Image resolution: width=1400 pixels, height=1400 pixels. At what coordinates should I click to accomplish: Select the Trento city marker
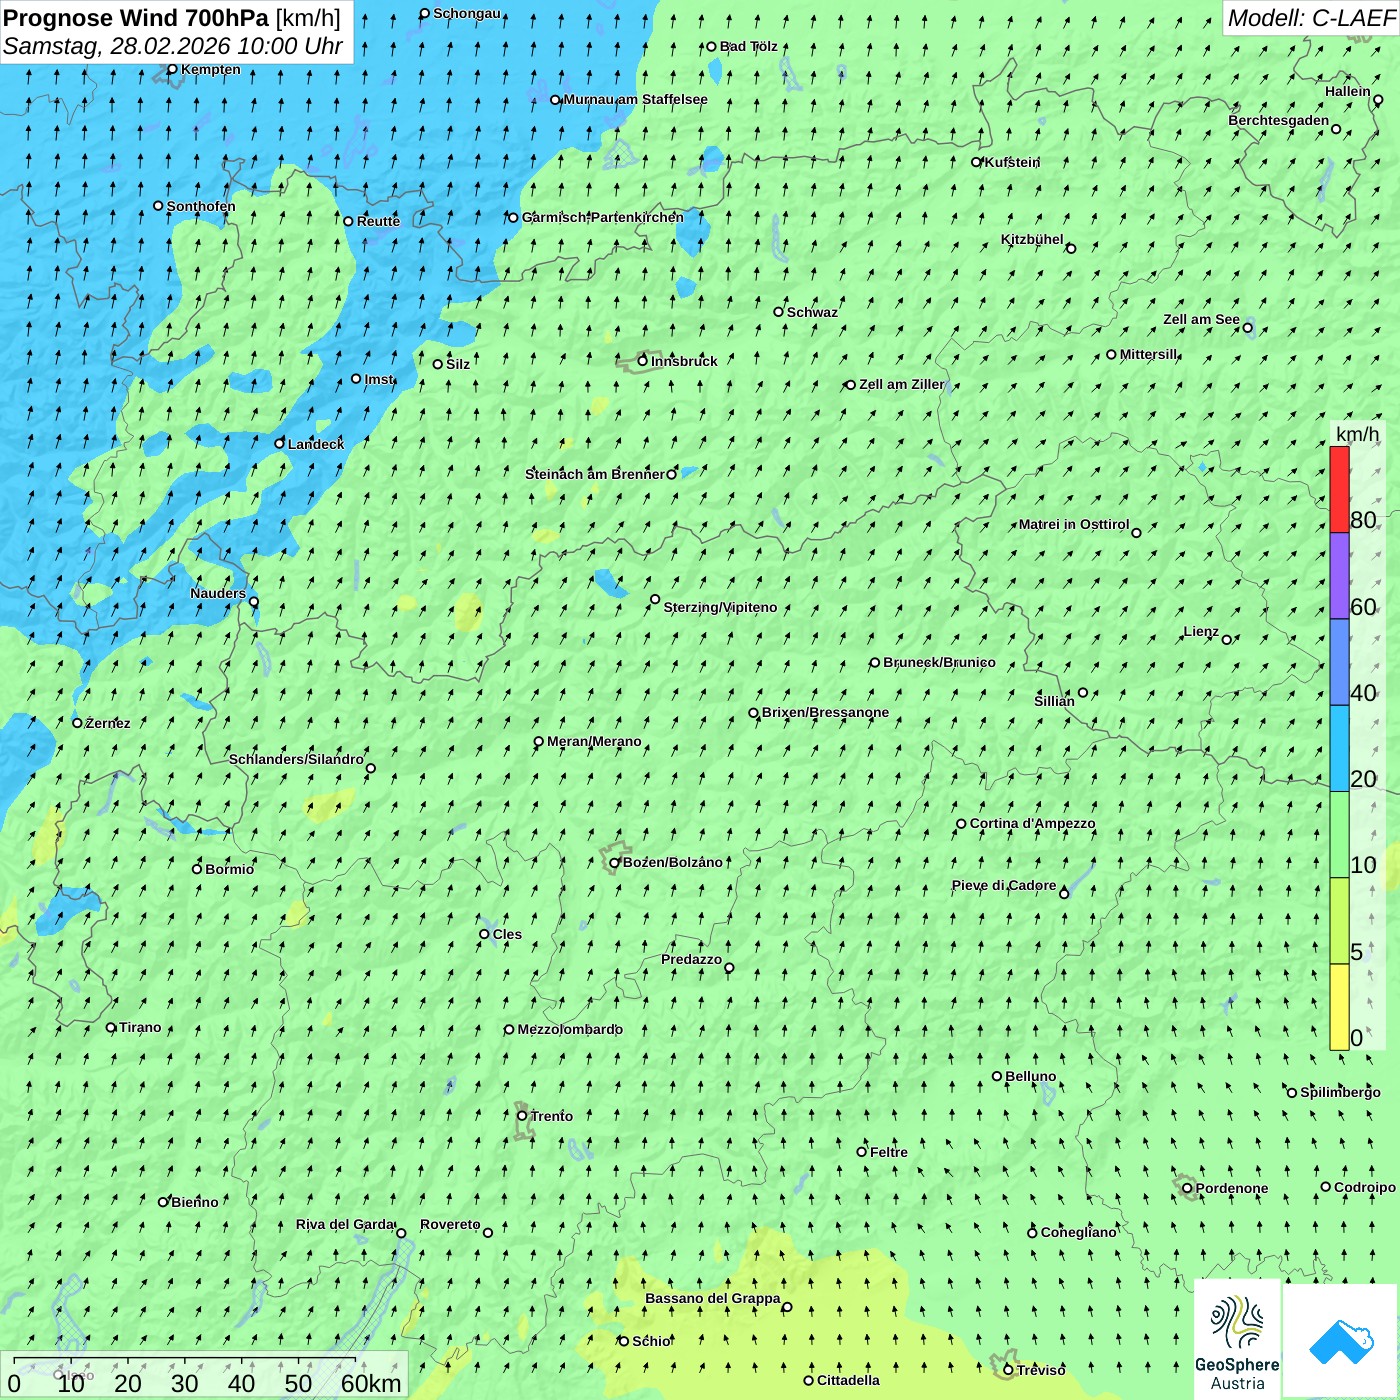[522, 1116]
